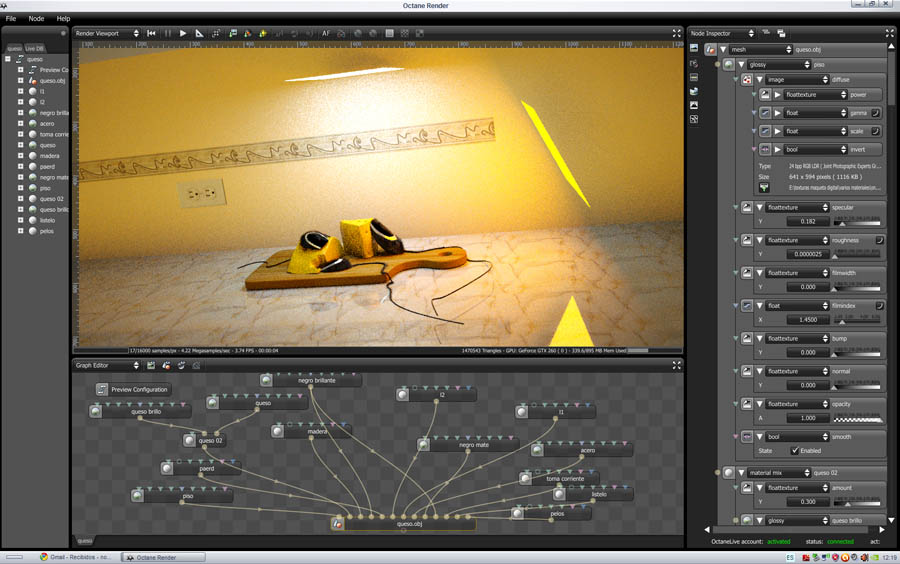The height and width of the screenshot is (564, 900).
Task: Open the File menu
Action: click(x=11, y=18)
